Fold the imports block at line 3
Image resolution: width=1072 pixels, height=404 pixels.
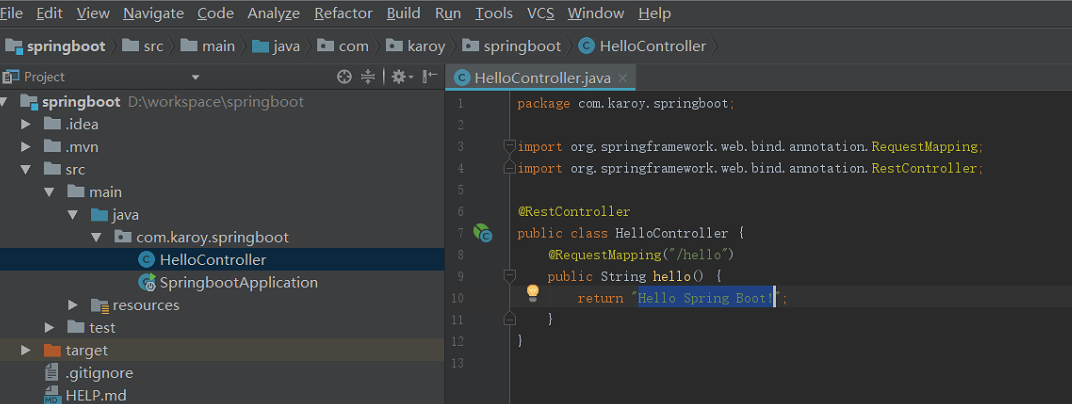[x=509, y=146]
